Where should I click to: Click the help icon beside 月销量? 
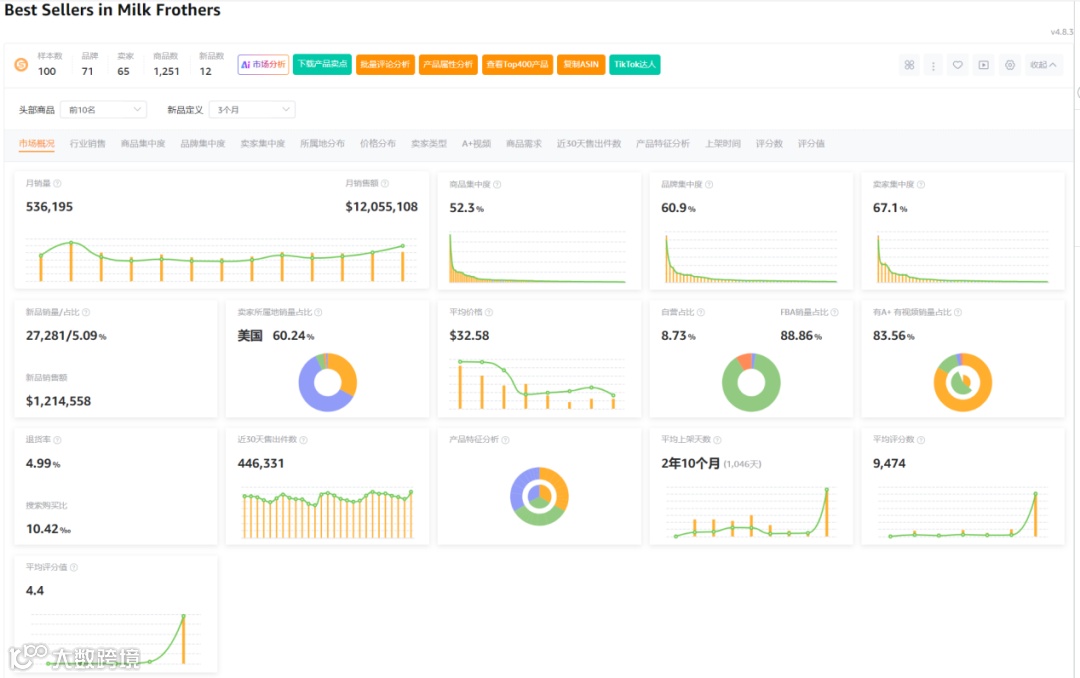coord(58,183)
